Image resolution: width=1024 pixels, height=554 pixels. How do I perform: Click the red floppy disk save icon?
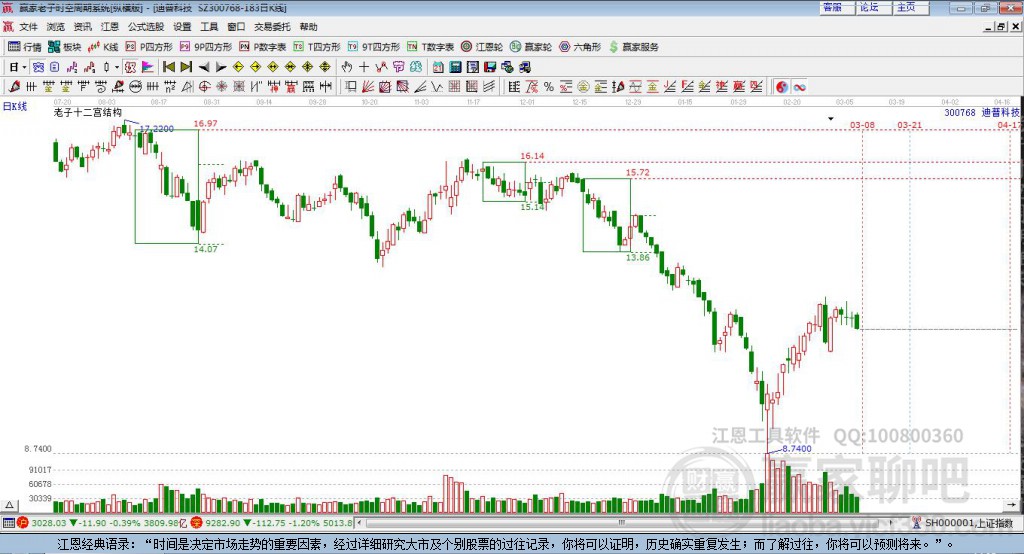click(490, 67)
